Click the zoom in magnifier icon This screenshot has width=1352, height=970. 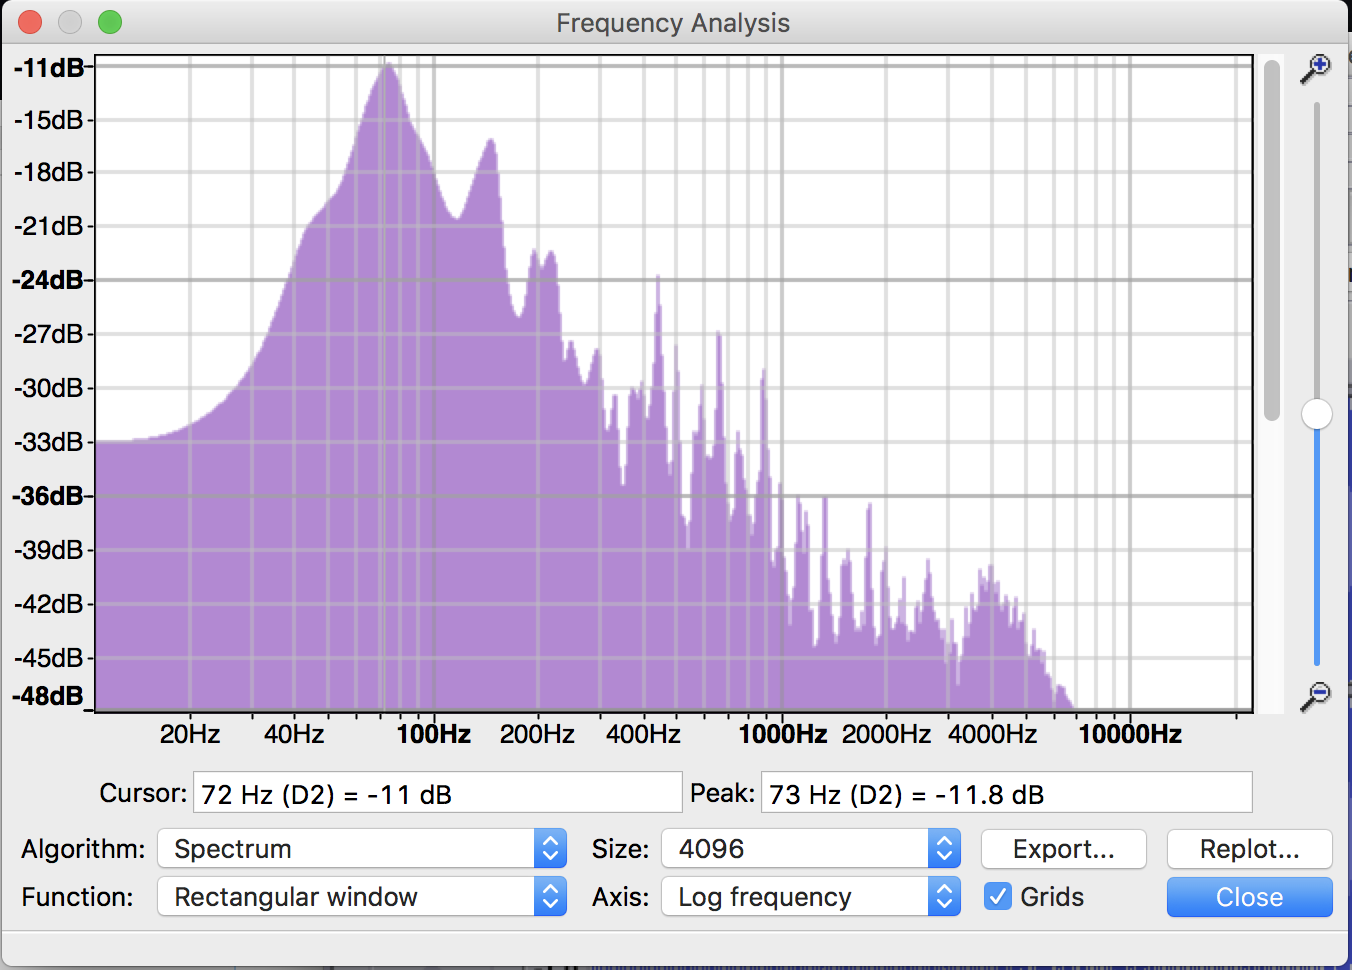click(1315, 69)
